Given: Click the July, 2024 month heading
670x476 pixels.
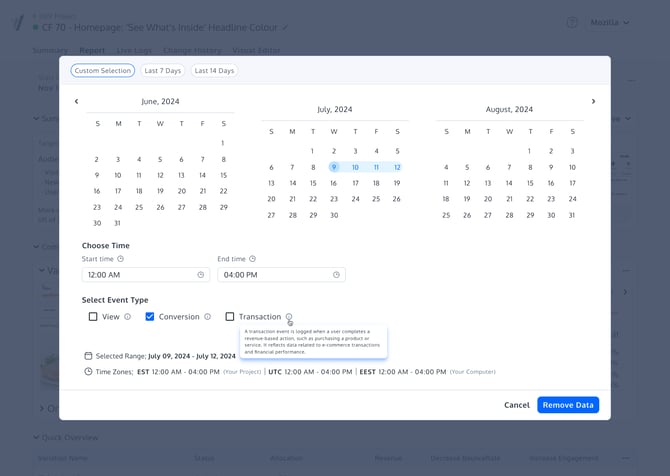Looking at the screenshot, I should [x=335, y=109].
